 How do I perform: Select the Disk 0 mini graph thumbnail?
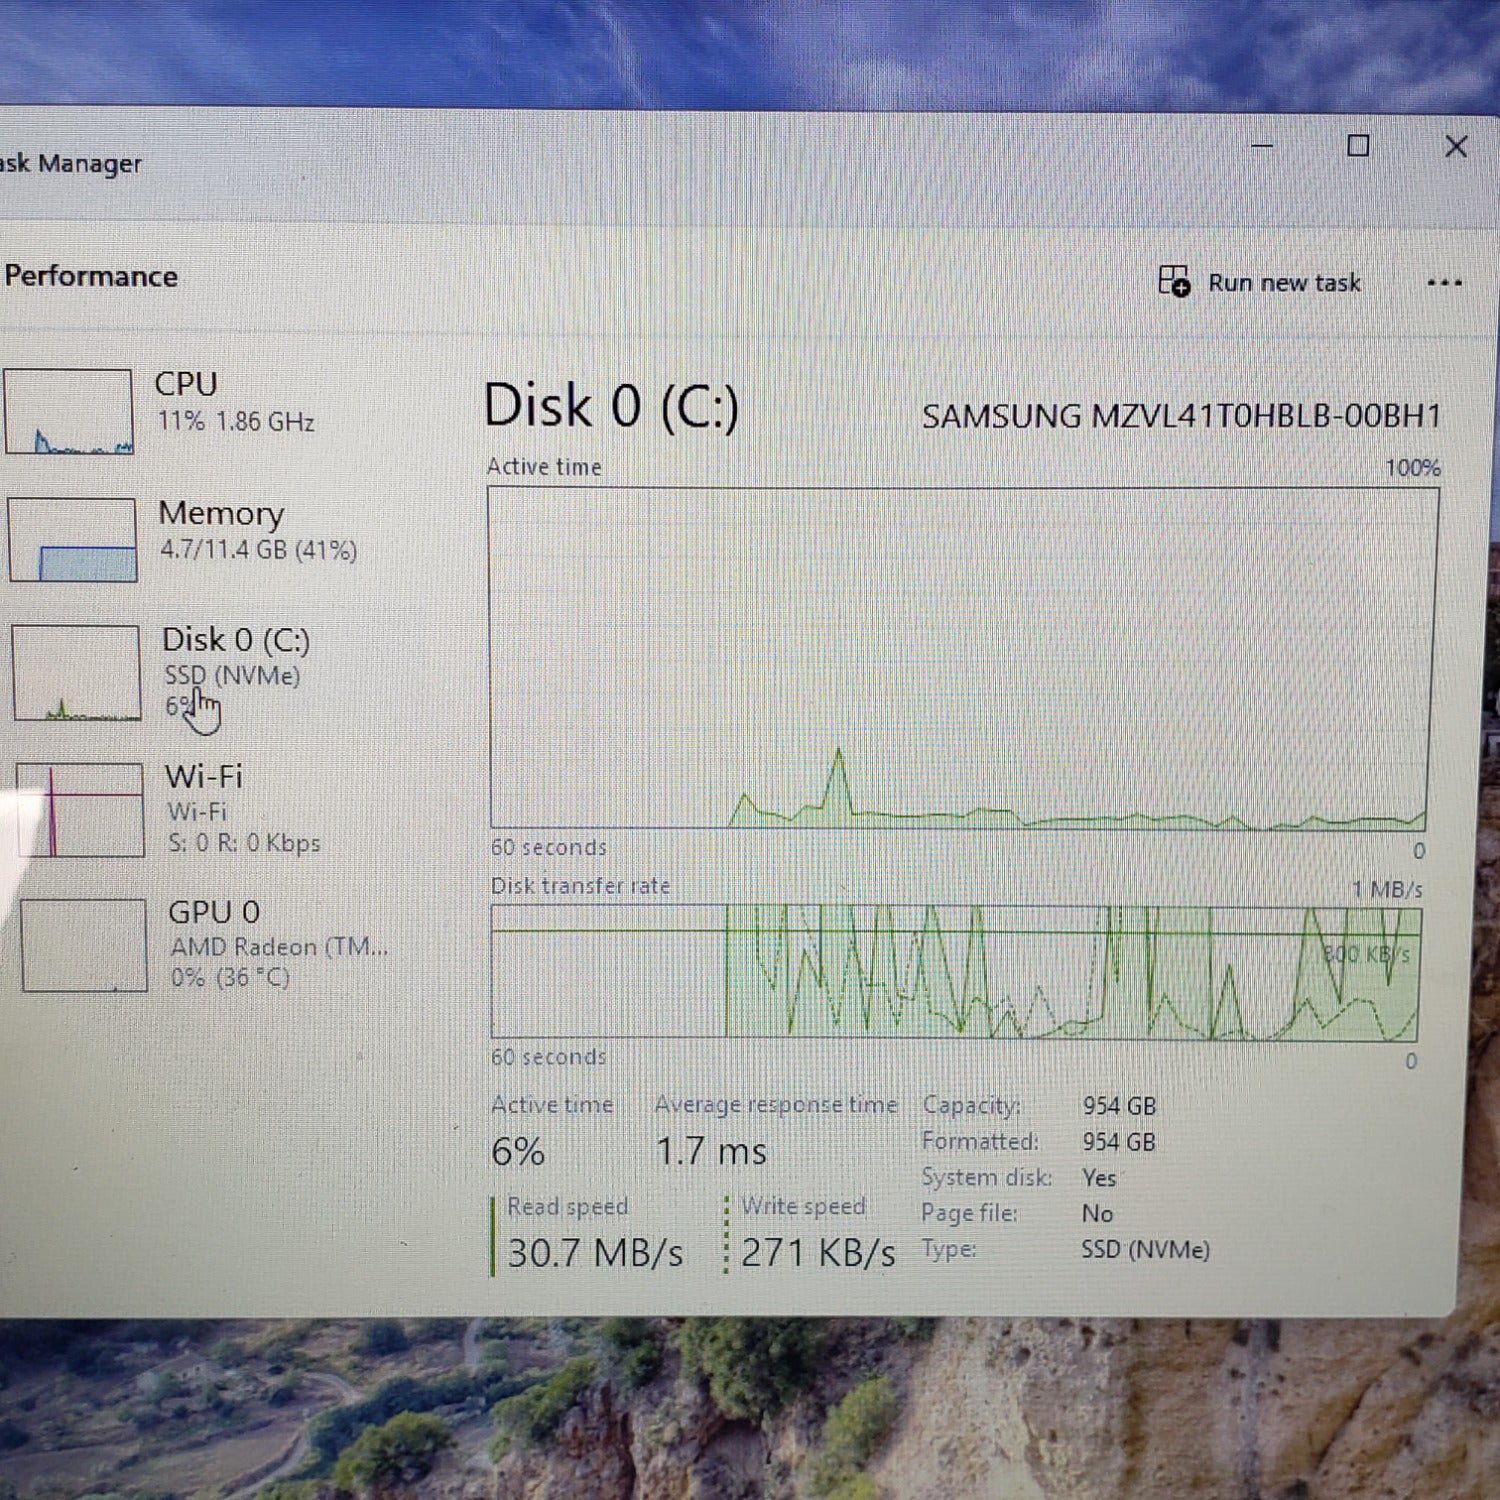[x=76, y=672]
